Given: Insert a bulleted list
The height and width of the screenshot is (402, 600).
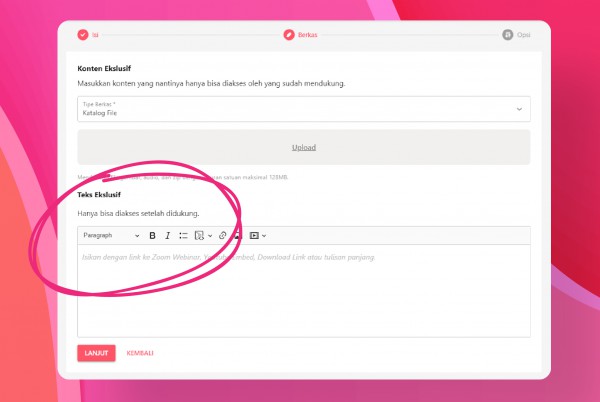Looking at the screenshot, I should point(183,236).
